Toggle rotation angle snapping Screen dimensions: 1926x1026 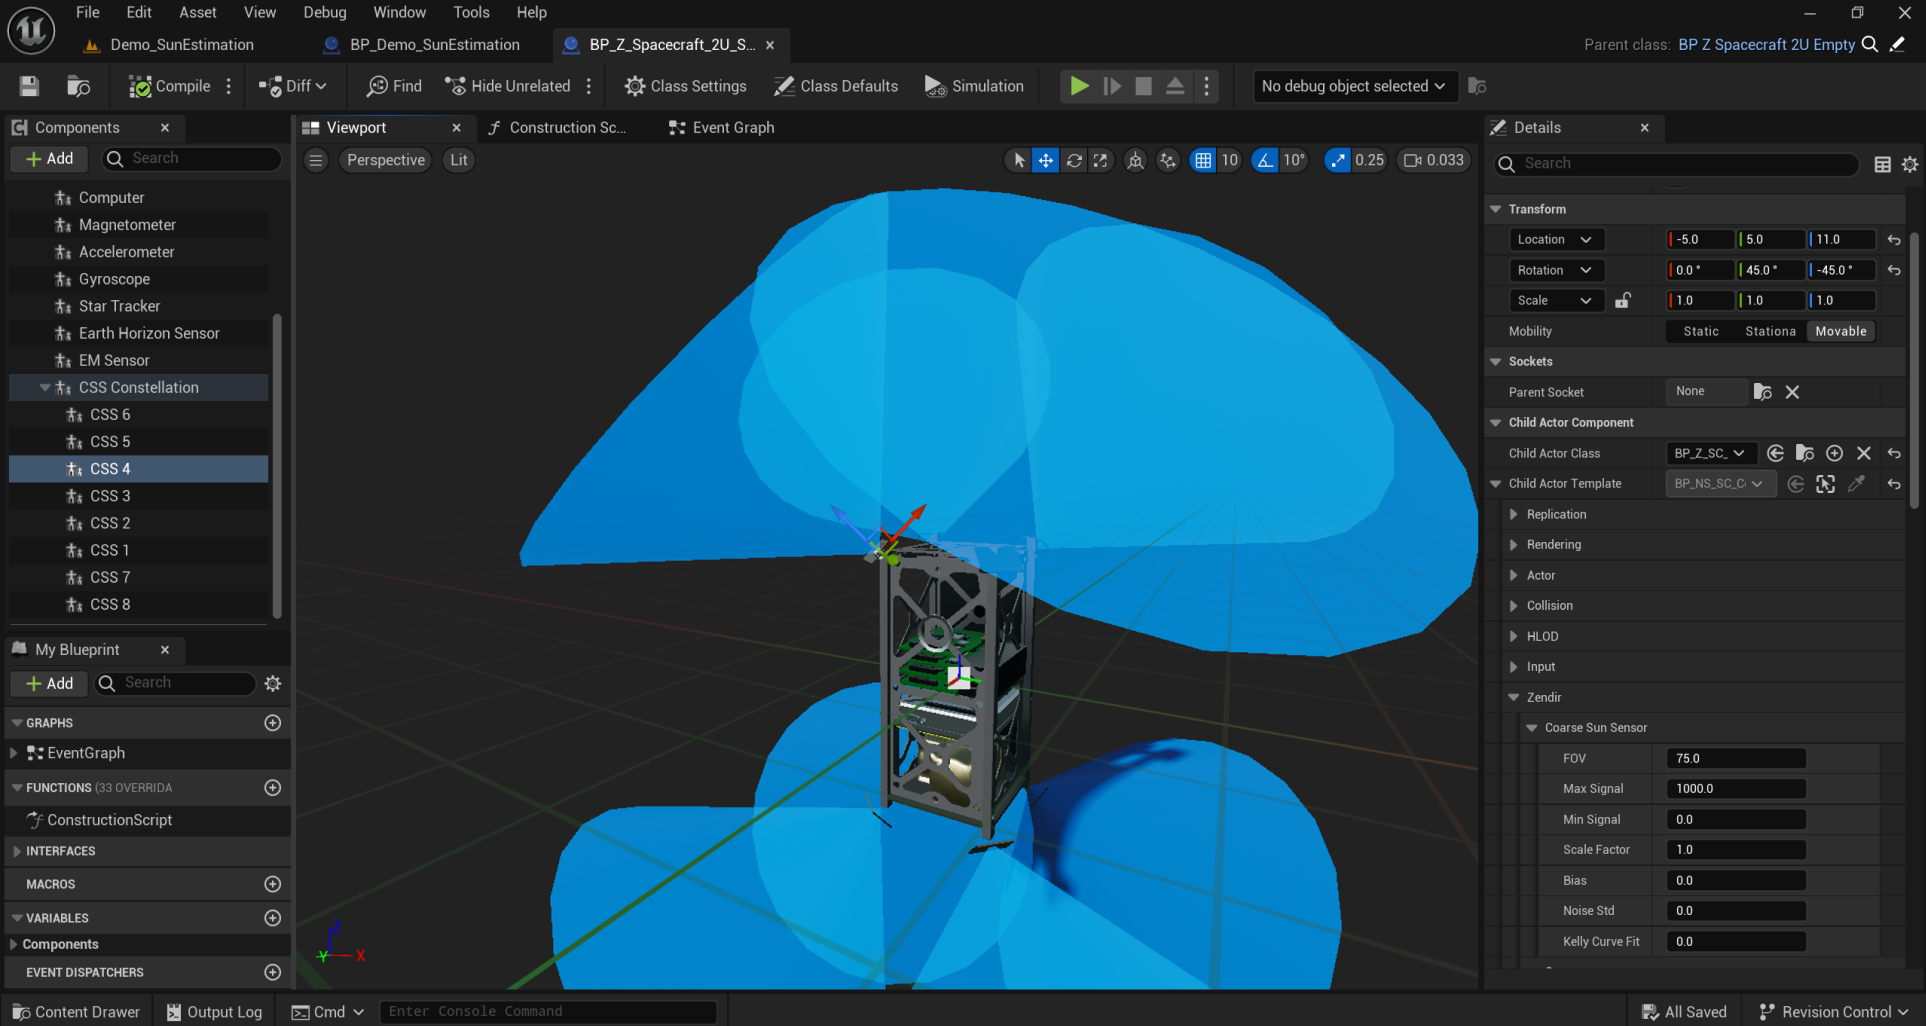[1265, 160]
